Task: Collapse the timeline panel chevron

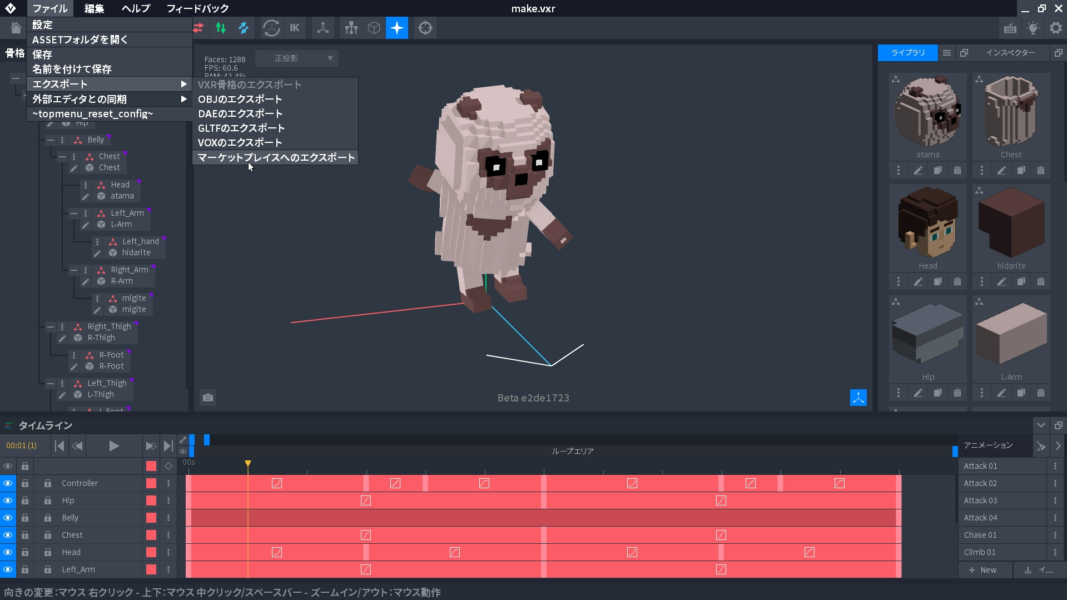Action: (1041, 425)
